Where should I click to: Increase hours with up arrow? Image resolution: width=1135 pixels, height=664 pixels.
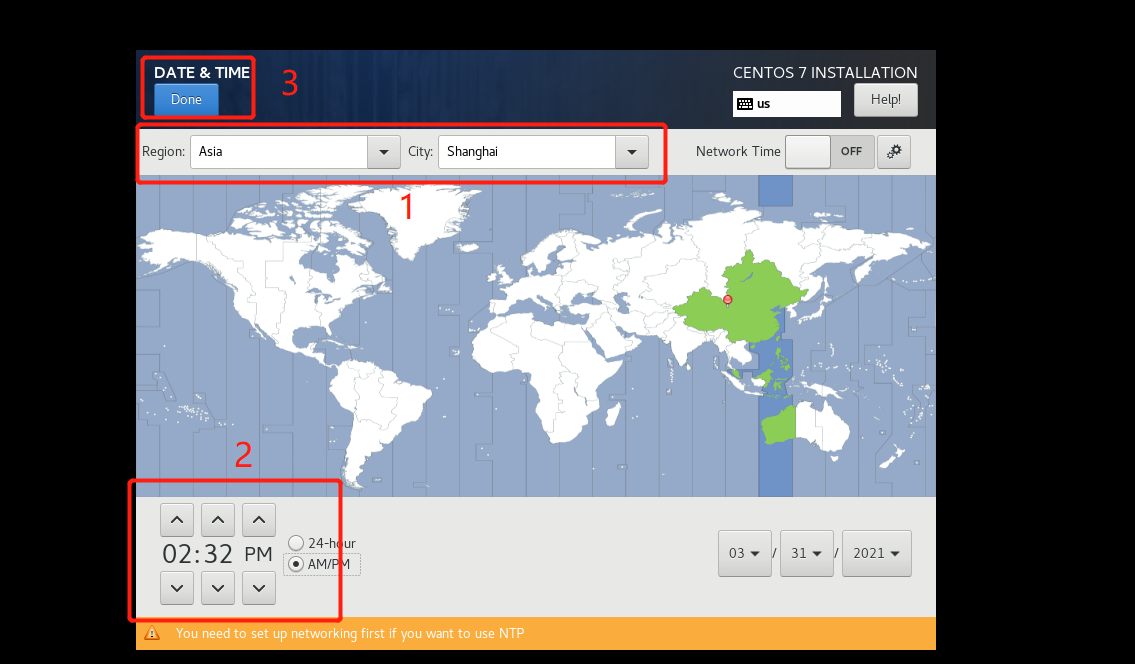[x=177, y=520]
